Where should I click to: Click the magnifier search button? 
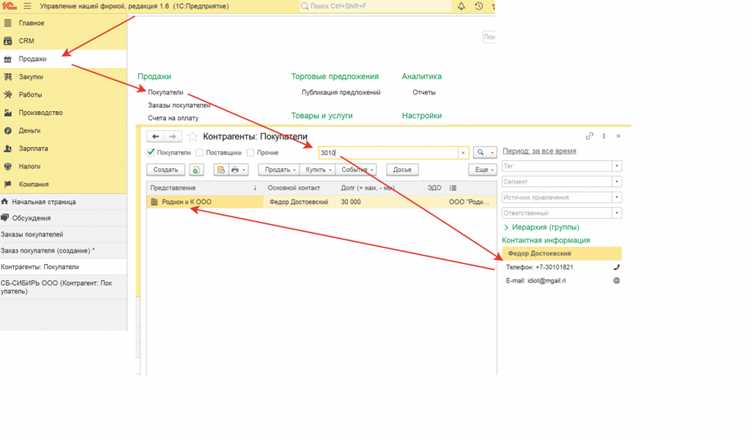pyautogui.click(x=480, y=153)
